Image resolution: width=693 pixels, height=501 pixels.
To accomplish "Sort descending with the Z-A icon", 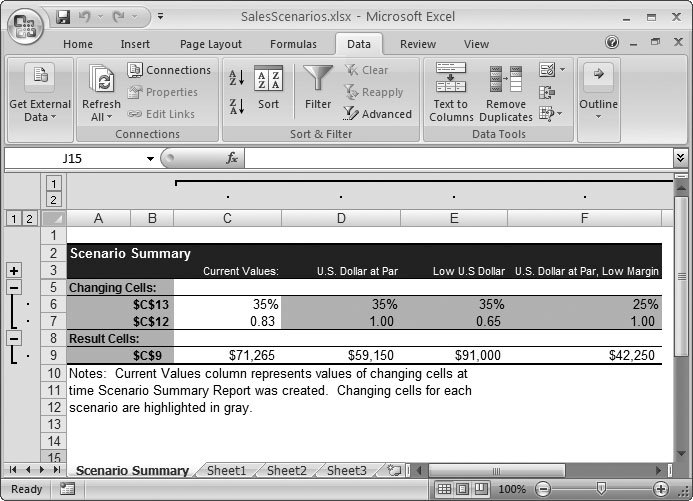I will coord(237,105).
